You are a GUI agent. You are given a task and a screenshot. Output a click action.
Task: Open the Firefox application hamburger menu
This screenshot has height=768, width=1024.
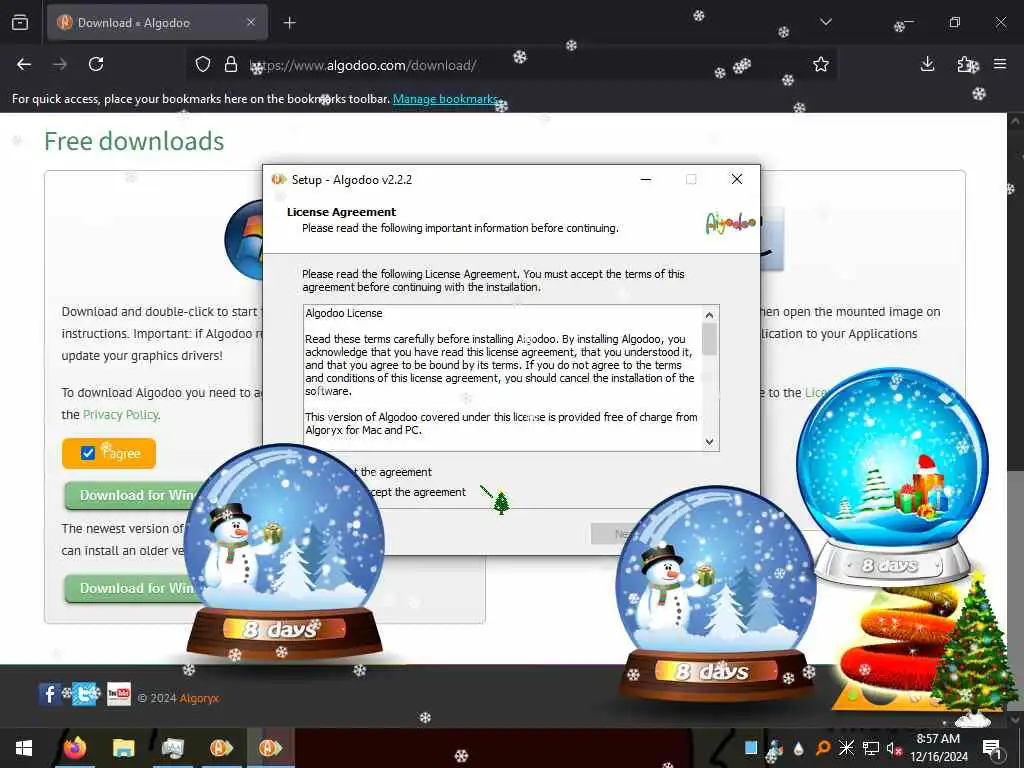tap(1000, 64)
